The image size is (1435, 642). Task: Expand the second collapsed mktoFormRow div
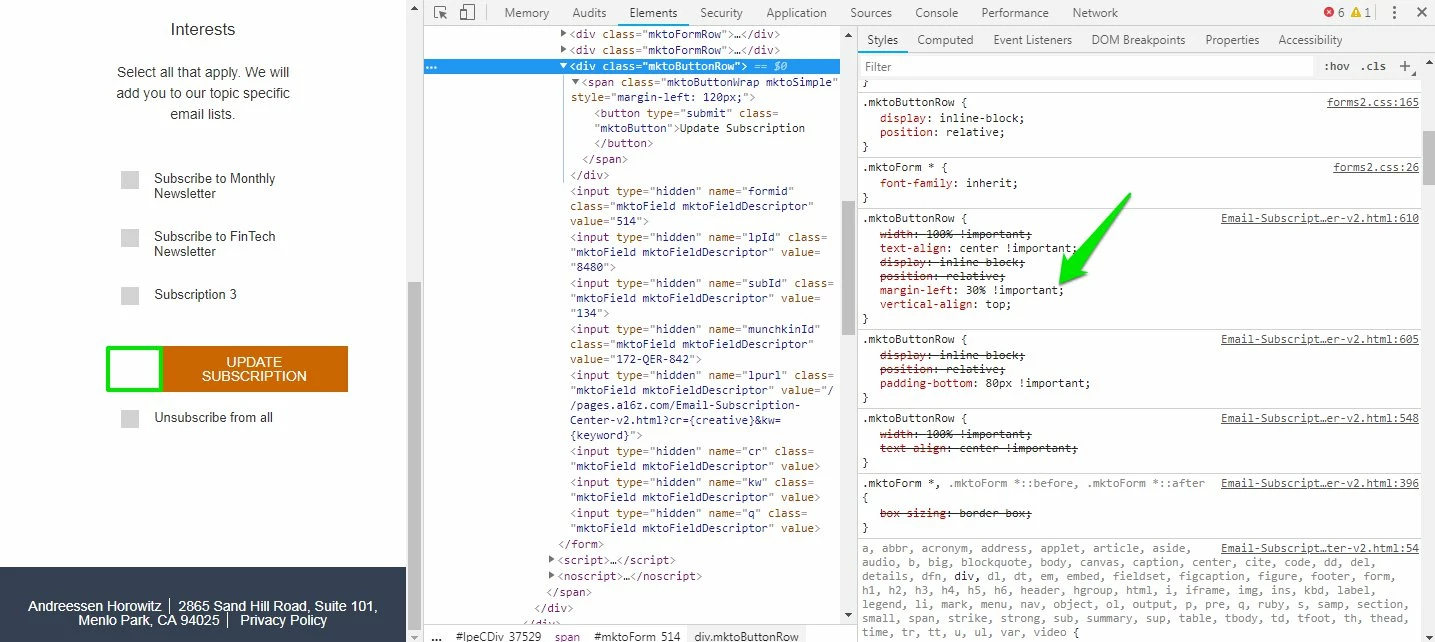[x=564, y=50]
